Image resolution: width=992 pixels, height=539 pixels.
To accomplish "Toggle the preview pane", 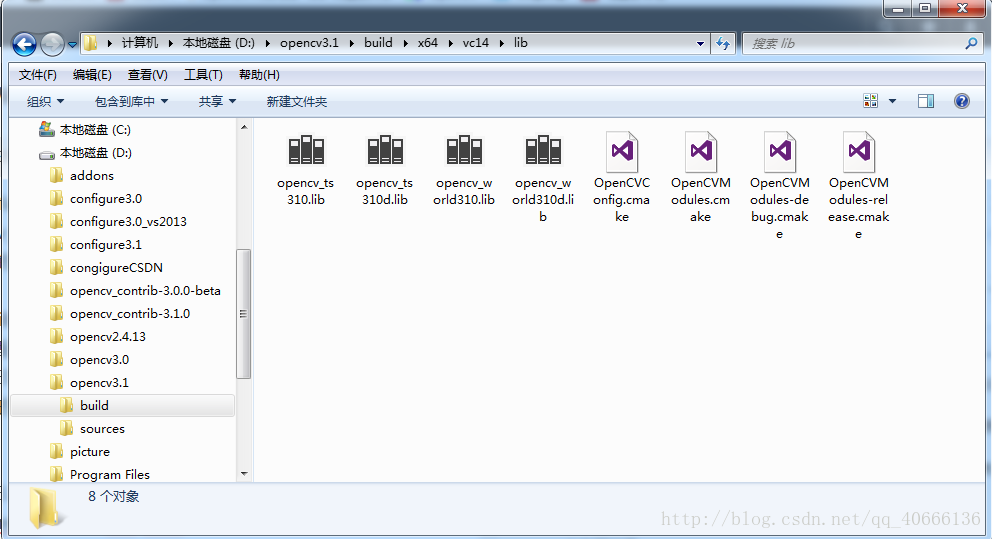I will pos(926,101).
